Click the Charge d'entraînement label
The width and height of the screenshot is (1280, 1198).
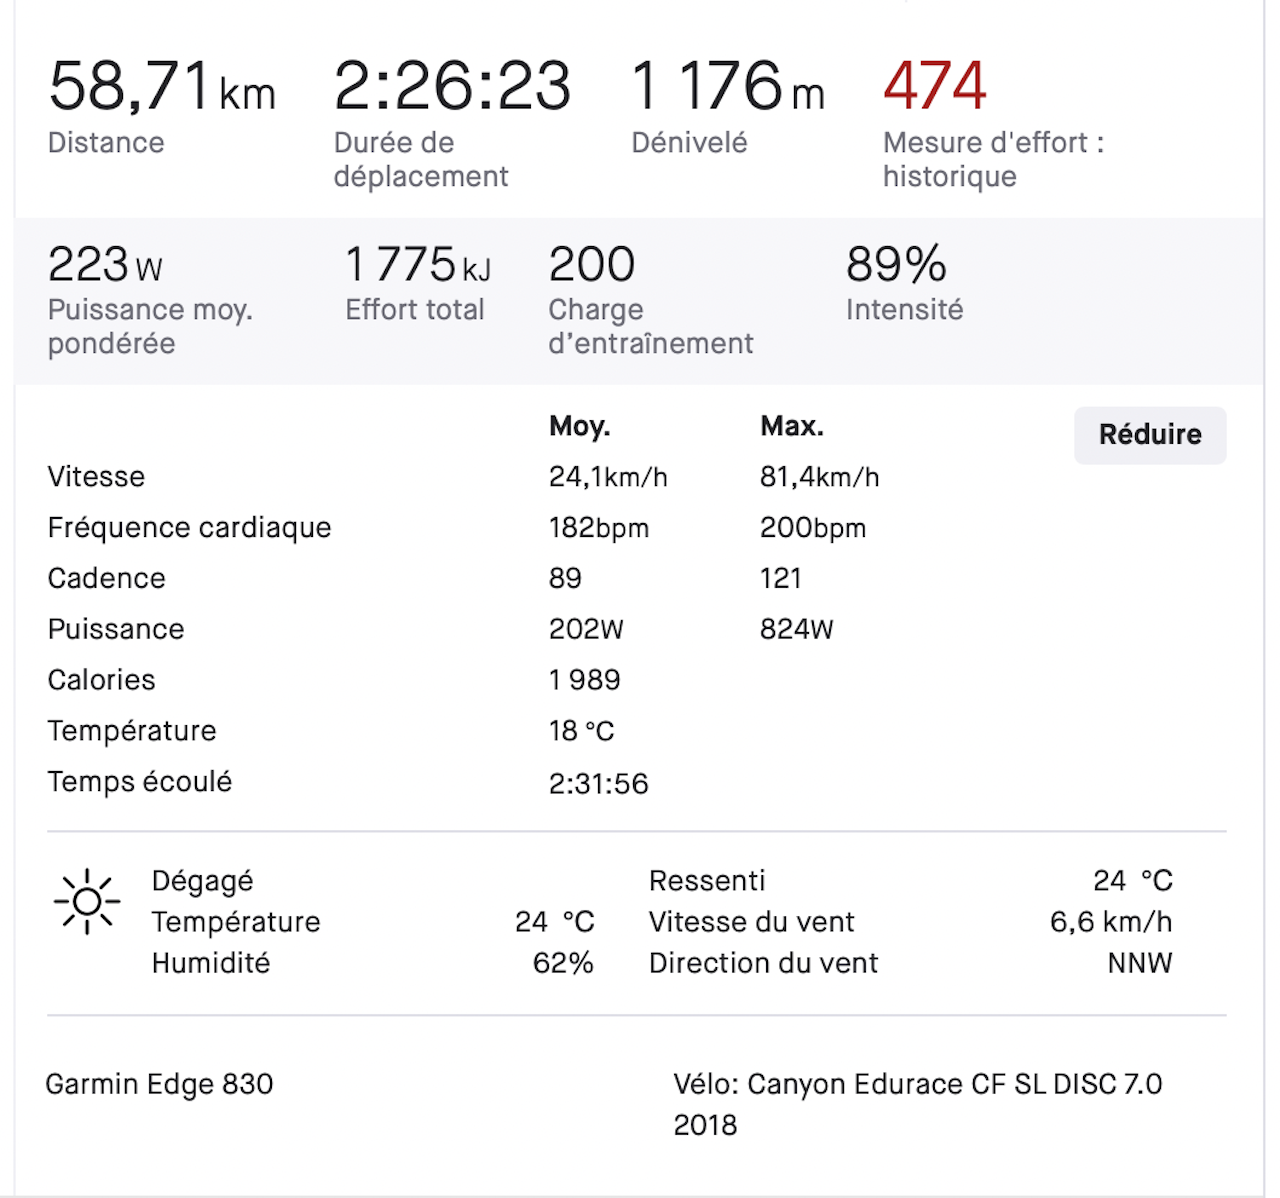coord(650,326)
